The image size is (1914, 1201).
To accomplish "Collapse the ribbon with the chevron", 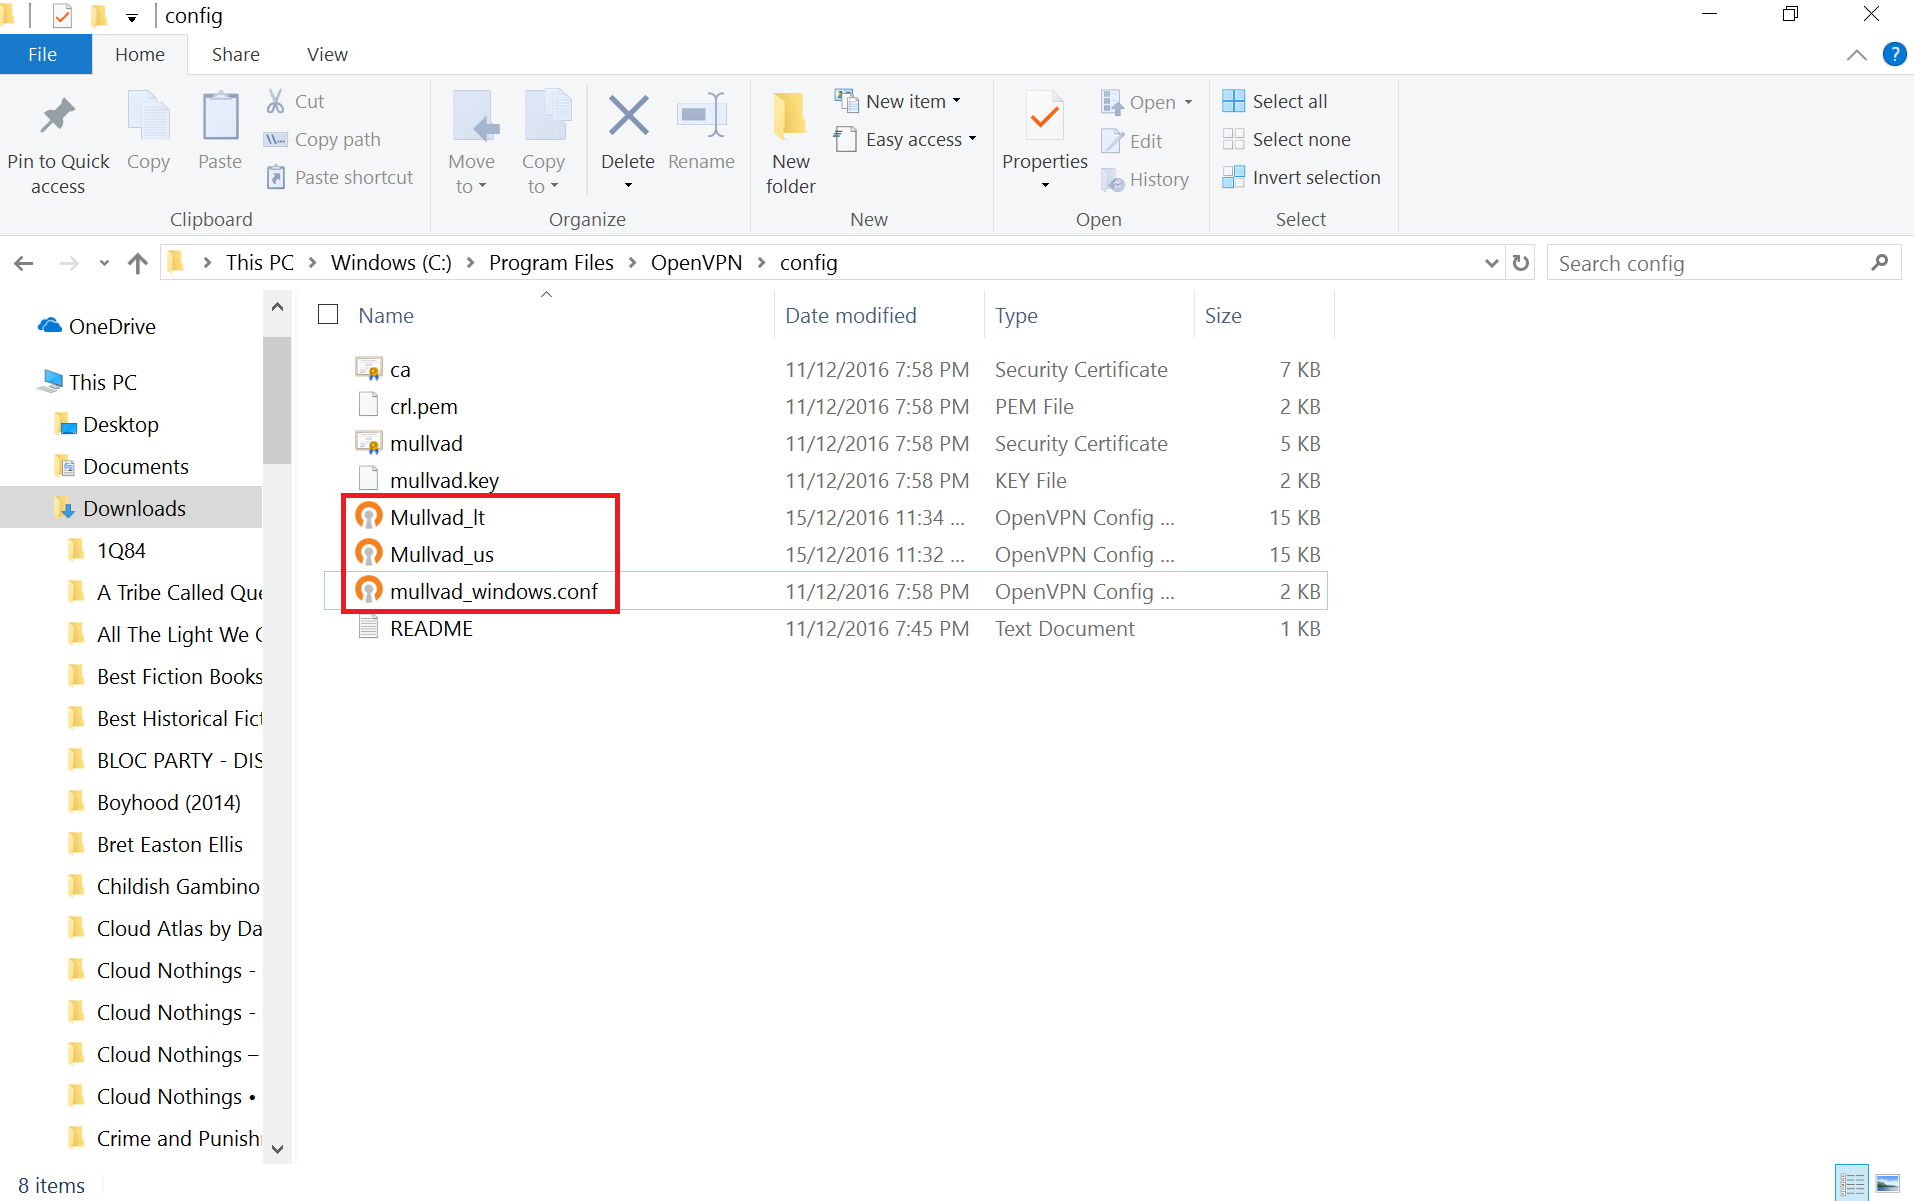I will (1856, 55).
